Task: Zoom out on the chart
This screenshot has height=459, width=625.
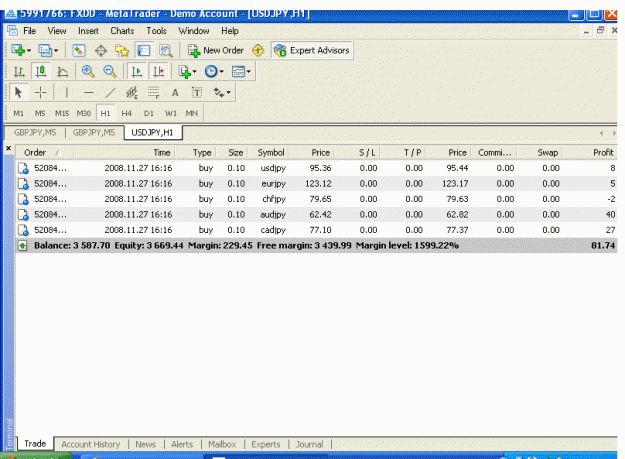Action: (109, 72)
